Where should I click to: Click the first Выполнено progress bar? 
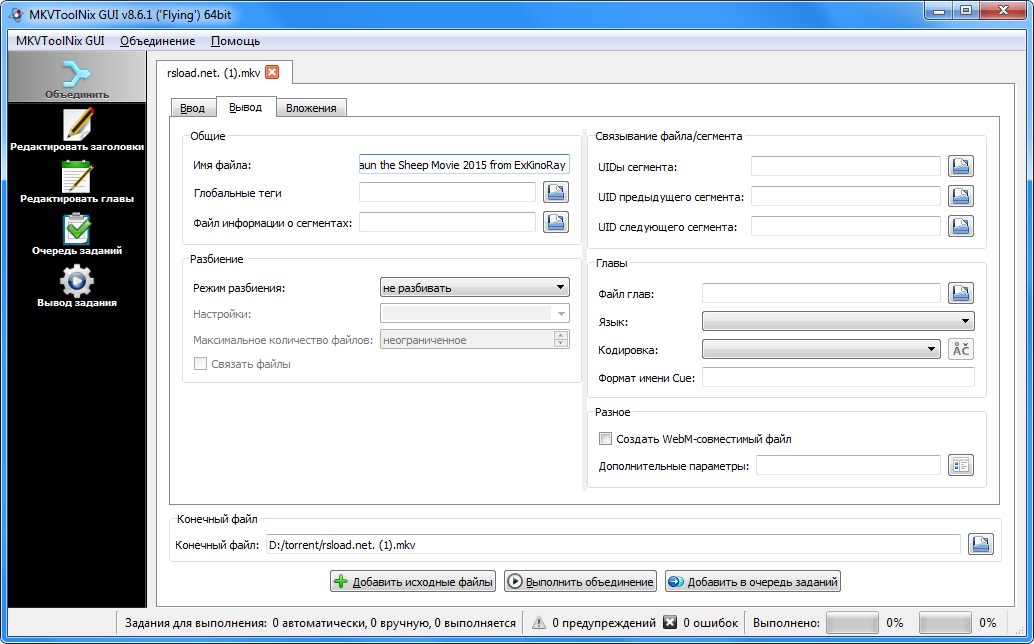[852, 622]
